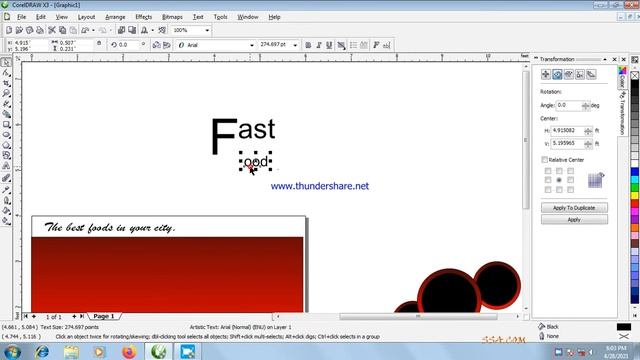This screenshot has height=360, width=640.
Task: Open the Undo history dropdown arrow
Action: coord(93,30)
